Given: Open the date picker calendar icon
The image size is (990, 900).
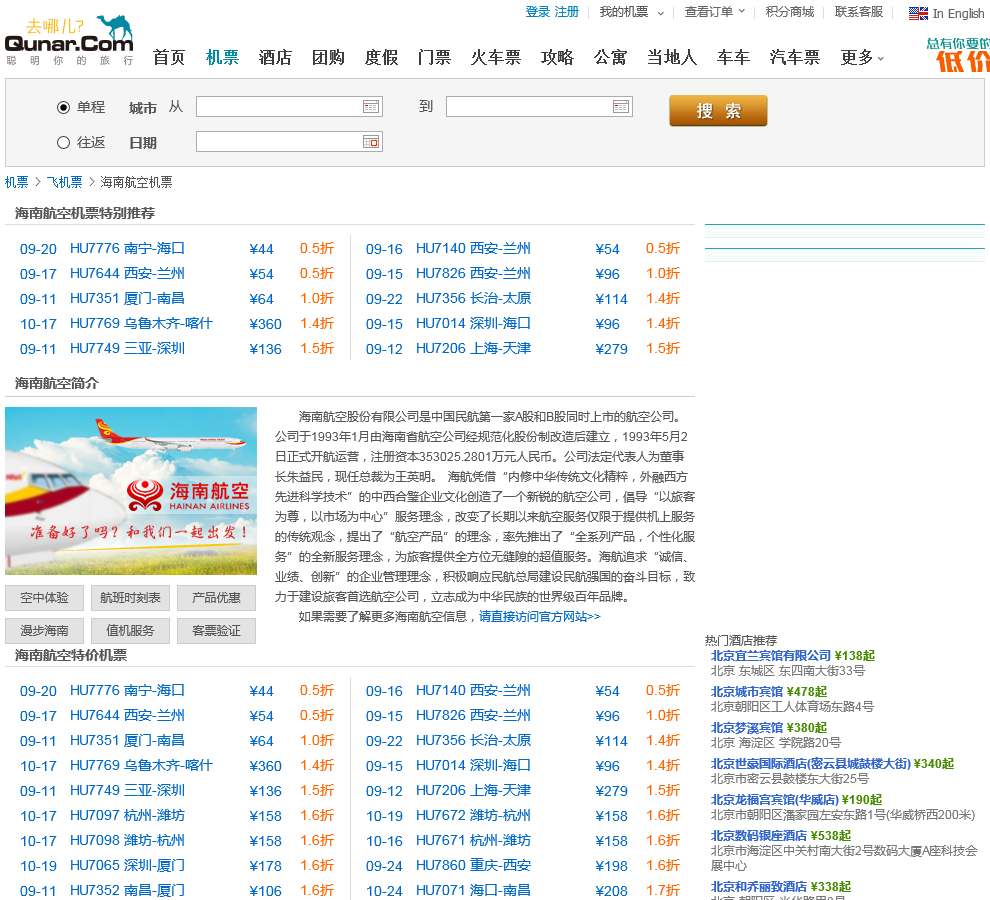Looking at the screenshot, I should pos(371,142).
